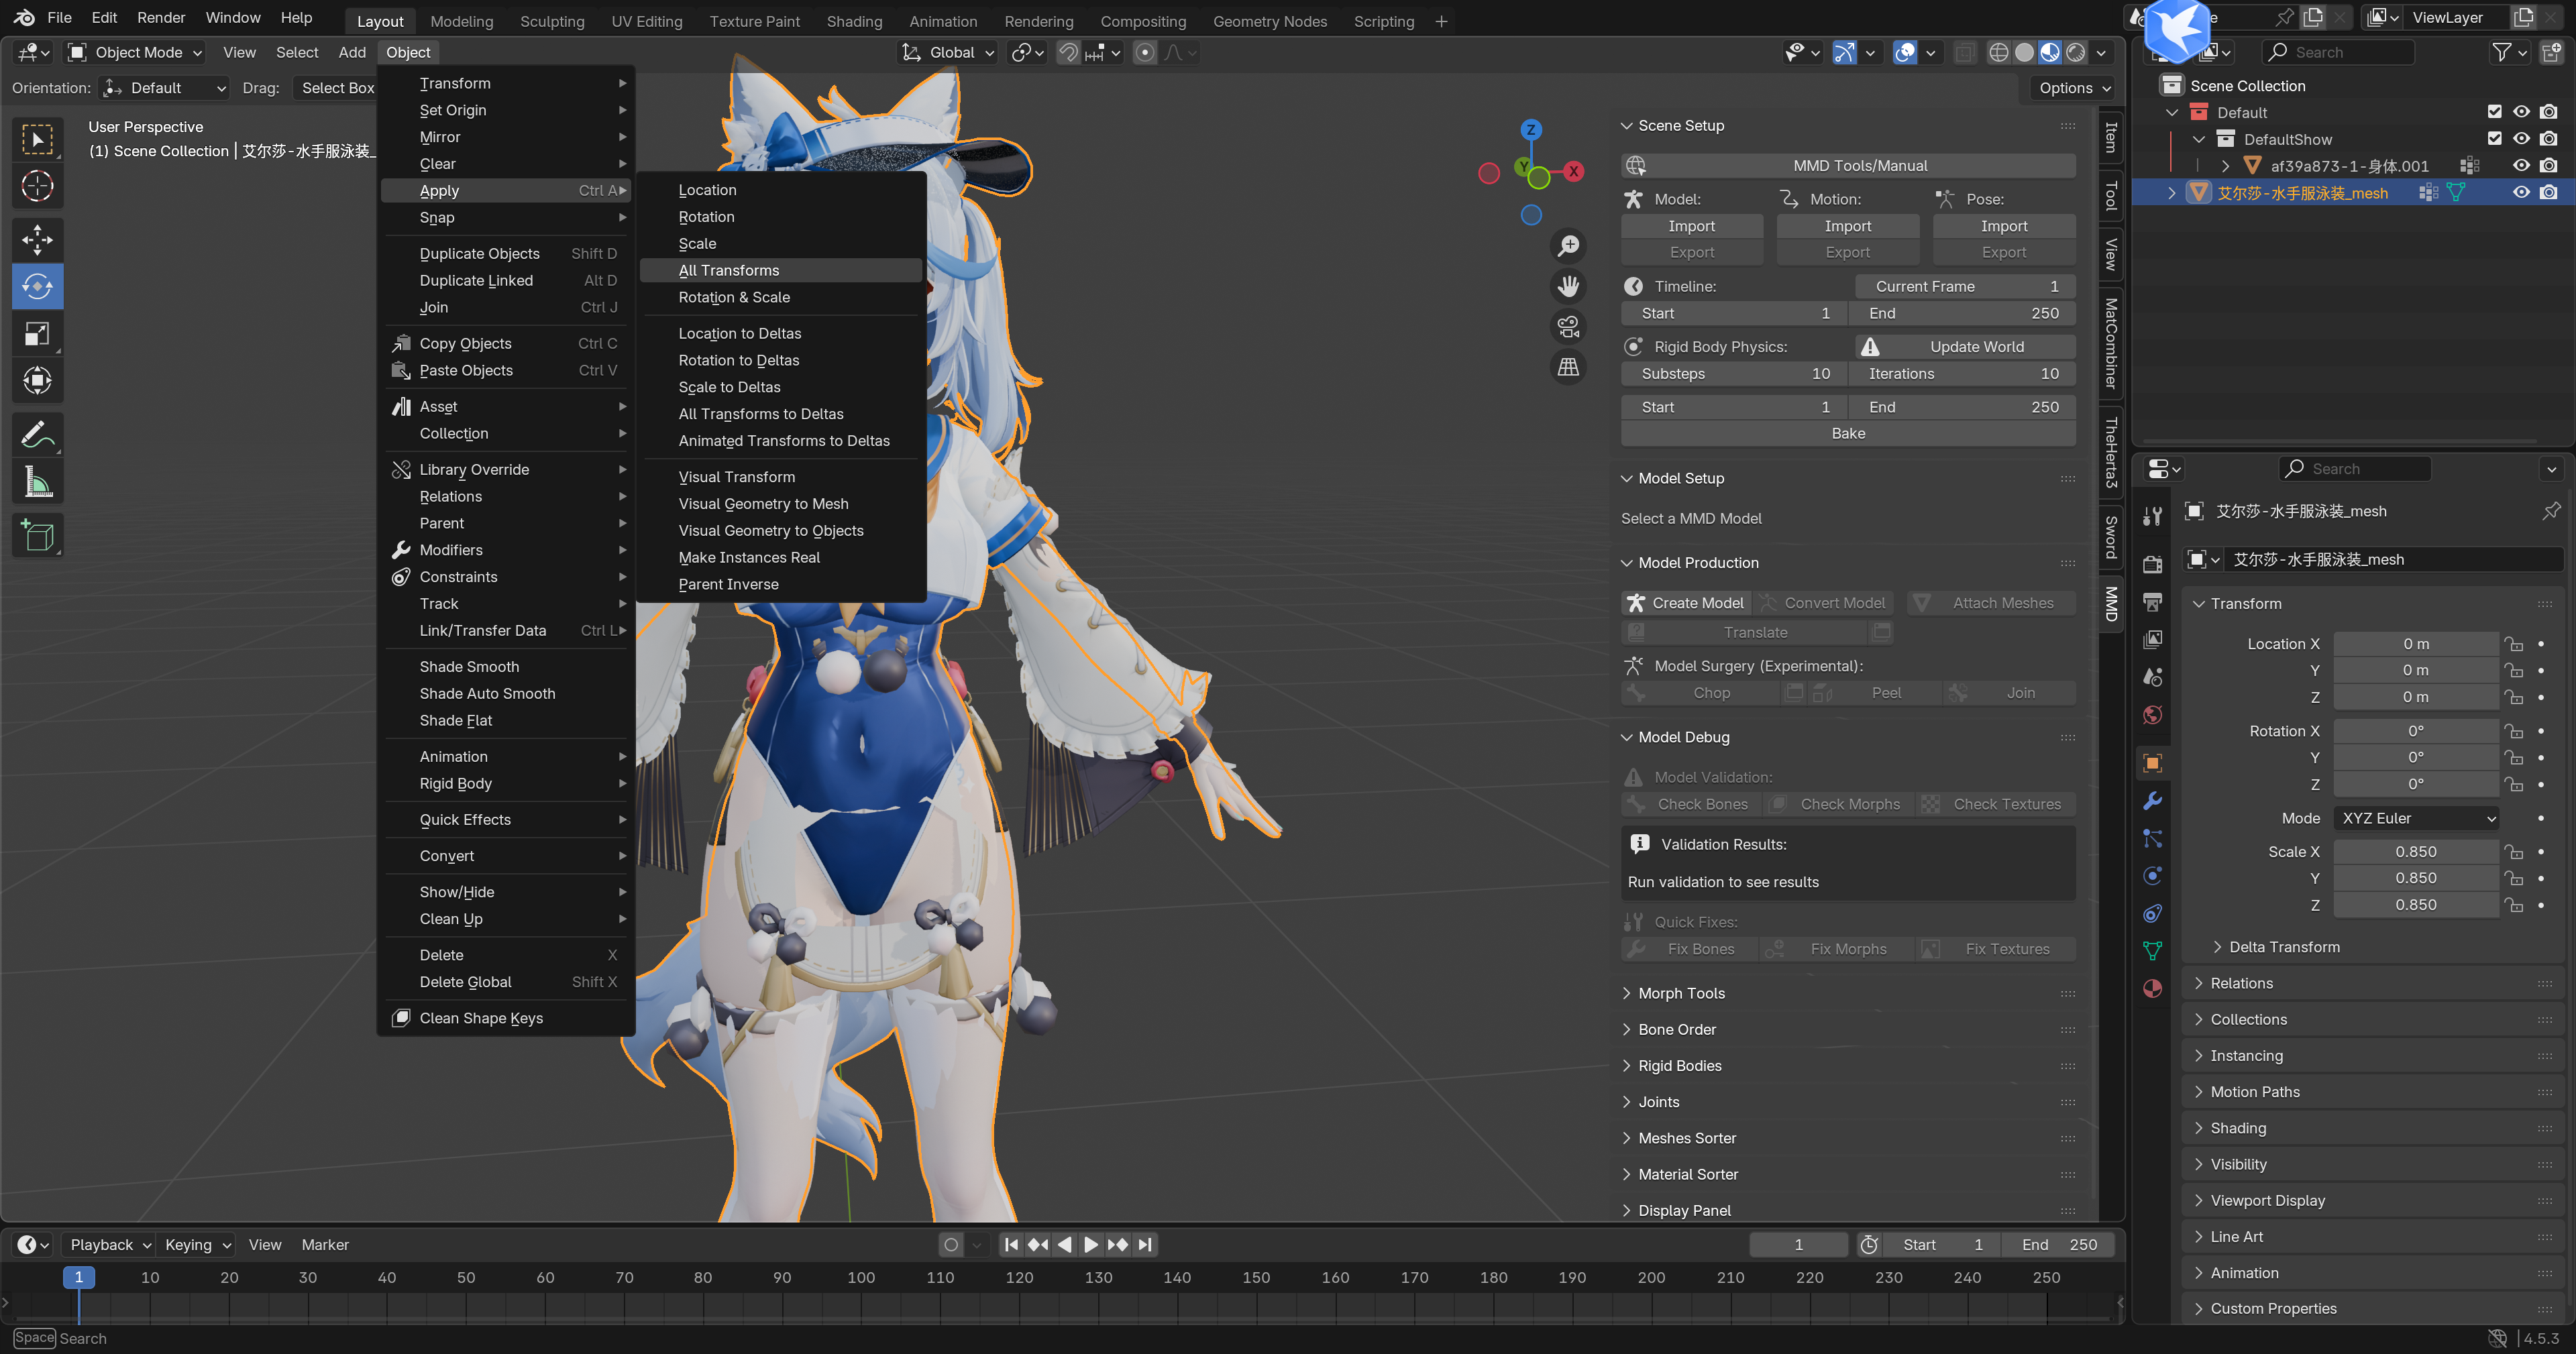The image size is (2576, 1354).
Task: Select the Move tool in toolbar
Action: coord(37,240)
